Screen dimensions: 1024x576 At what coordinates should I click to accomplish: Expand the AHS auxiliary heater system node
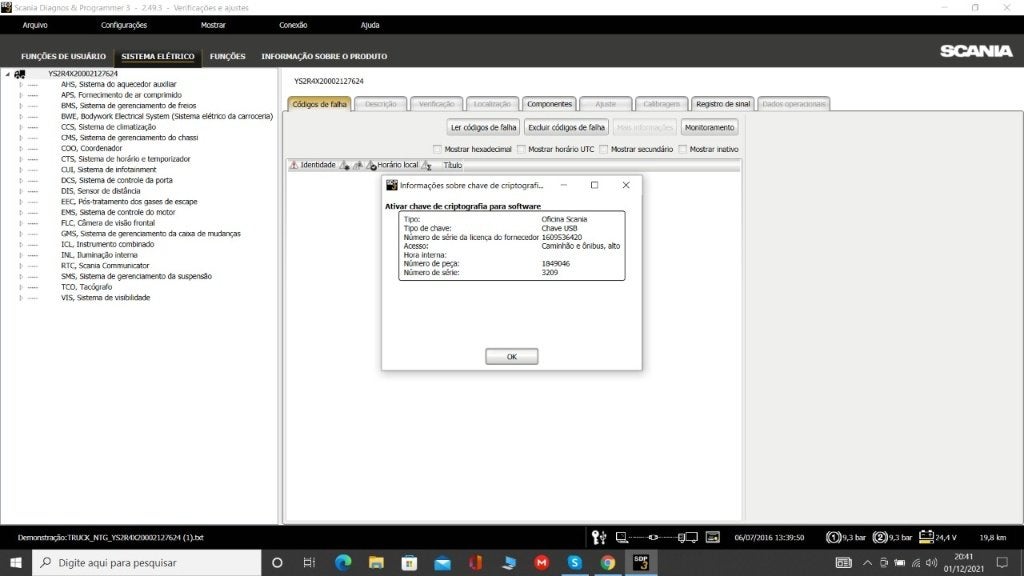[21, 84]
